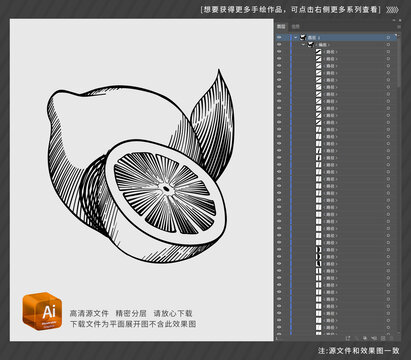Screen dimensions: 411x360
Task: Switch to the 图层 (Layers) panel tab
Action: coord(281,27)
